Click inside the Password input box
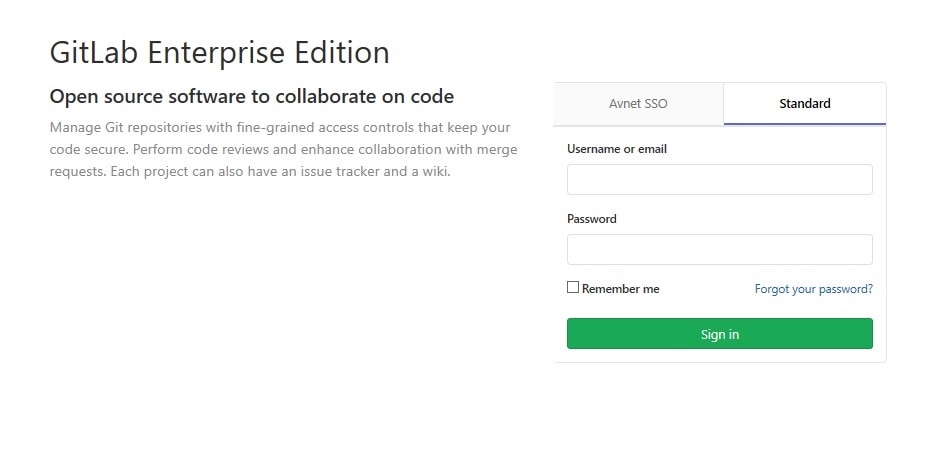Viewport: 947px width, 457px height. point(719,249)
